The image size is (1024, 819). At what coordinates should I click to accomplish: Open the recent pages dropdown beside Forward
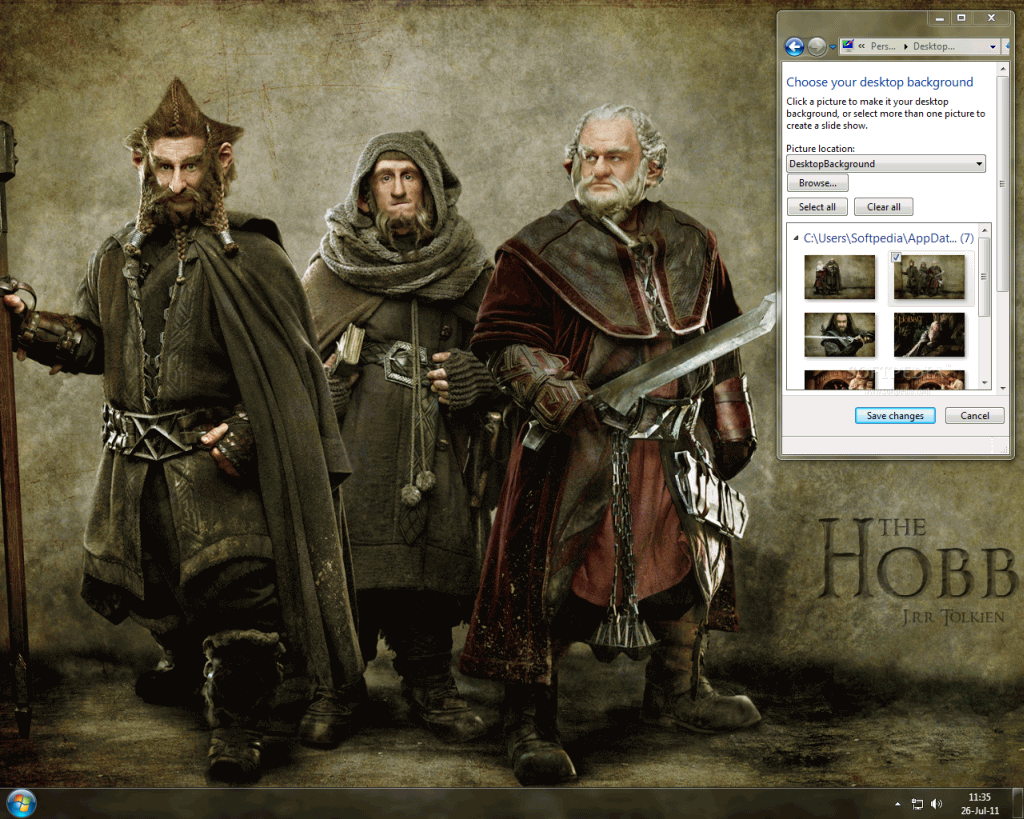pos(833,47)
